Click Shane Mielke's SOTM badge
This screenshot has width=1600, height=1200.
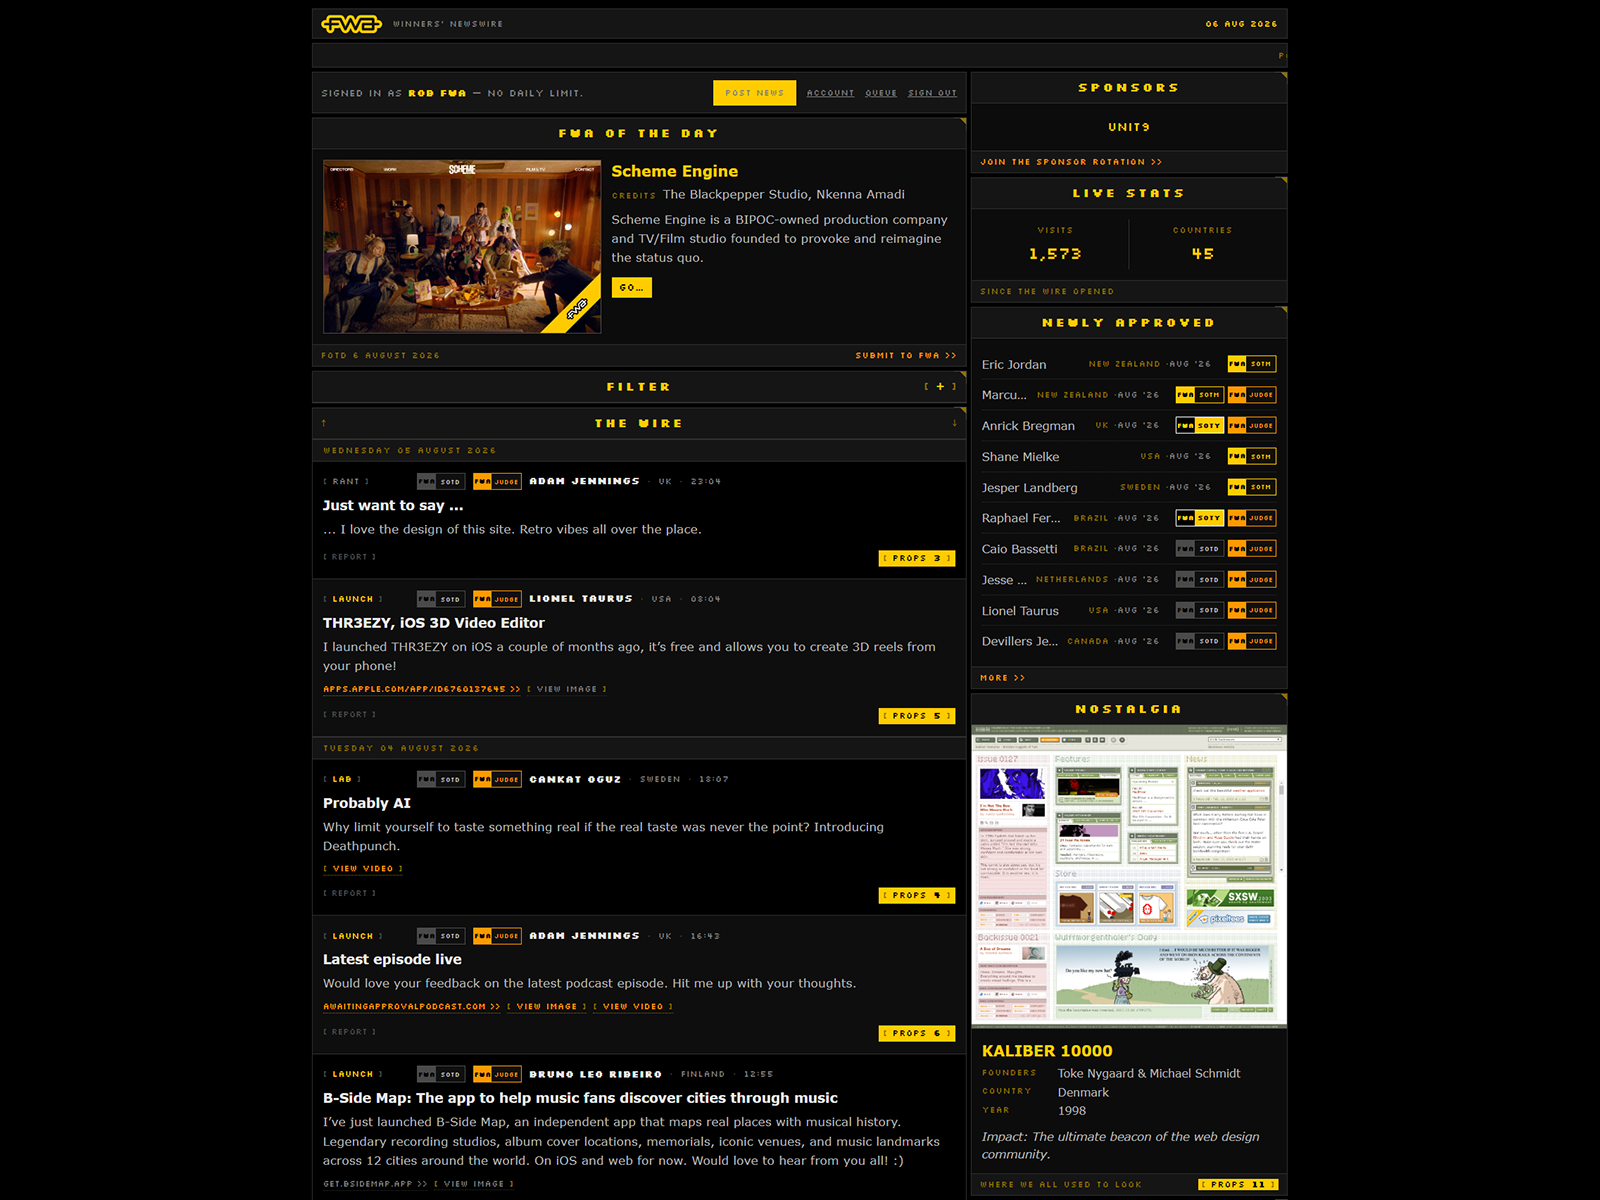pos(1252,456)
